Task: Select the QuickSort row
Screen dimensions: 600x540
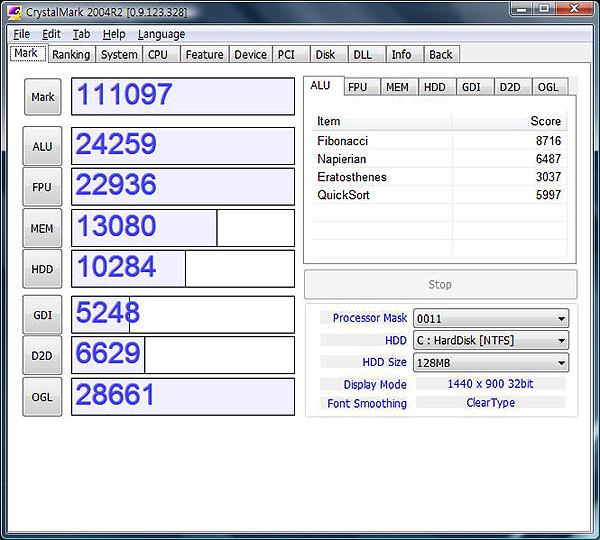Action: (439, 194)
